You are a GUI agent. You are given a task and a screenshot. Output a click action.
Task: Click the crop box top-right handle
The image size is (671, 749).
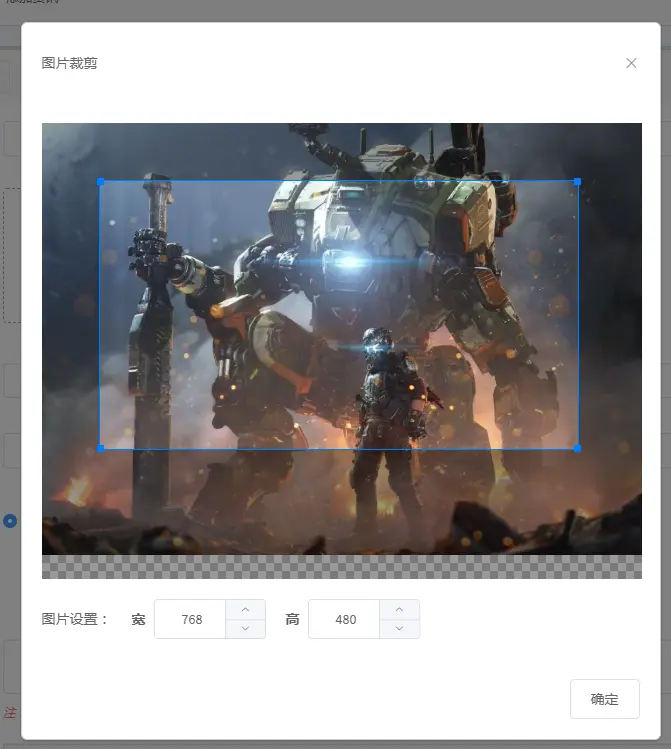pyautogui.click(x=577, y=182)
